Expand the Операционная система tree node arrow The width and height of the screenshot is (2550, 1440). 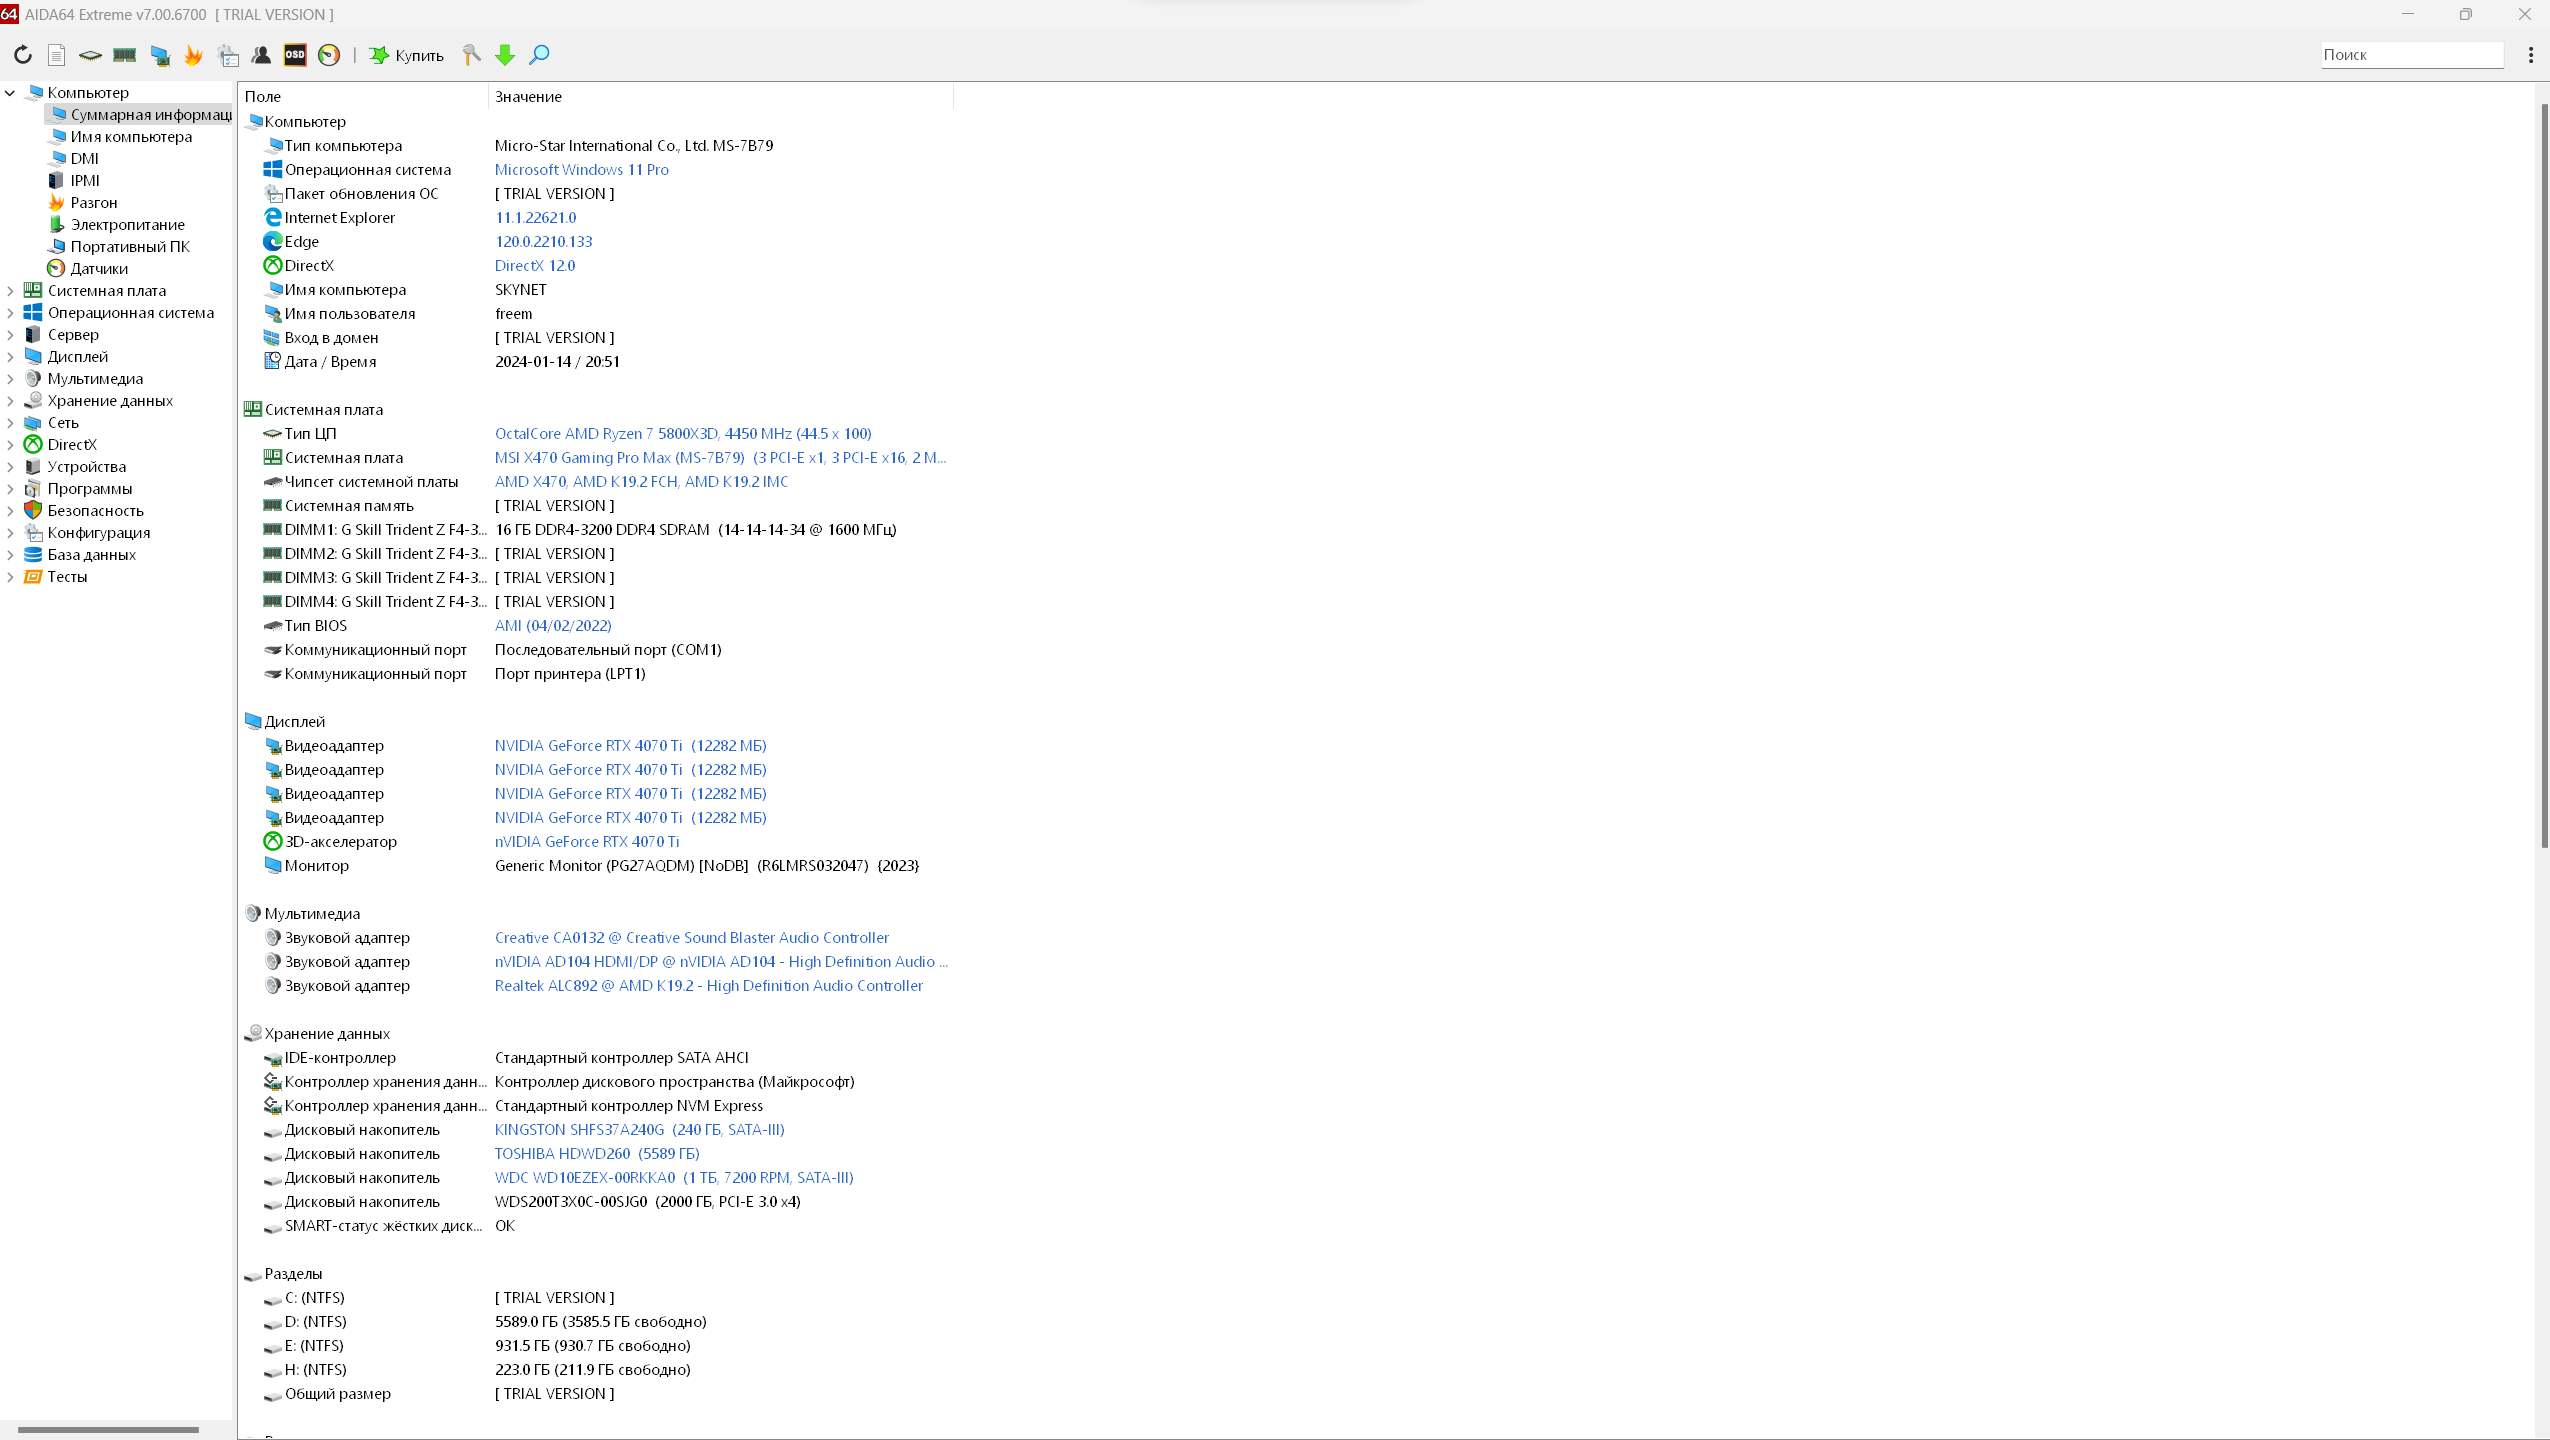click(x=10, y=313)
